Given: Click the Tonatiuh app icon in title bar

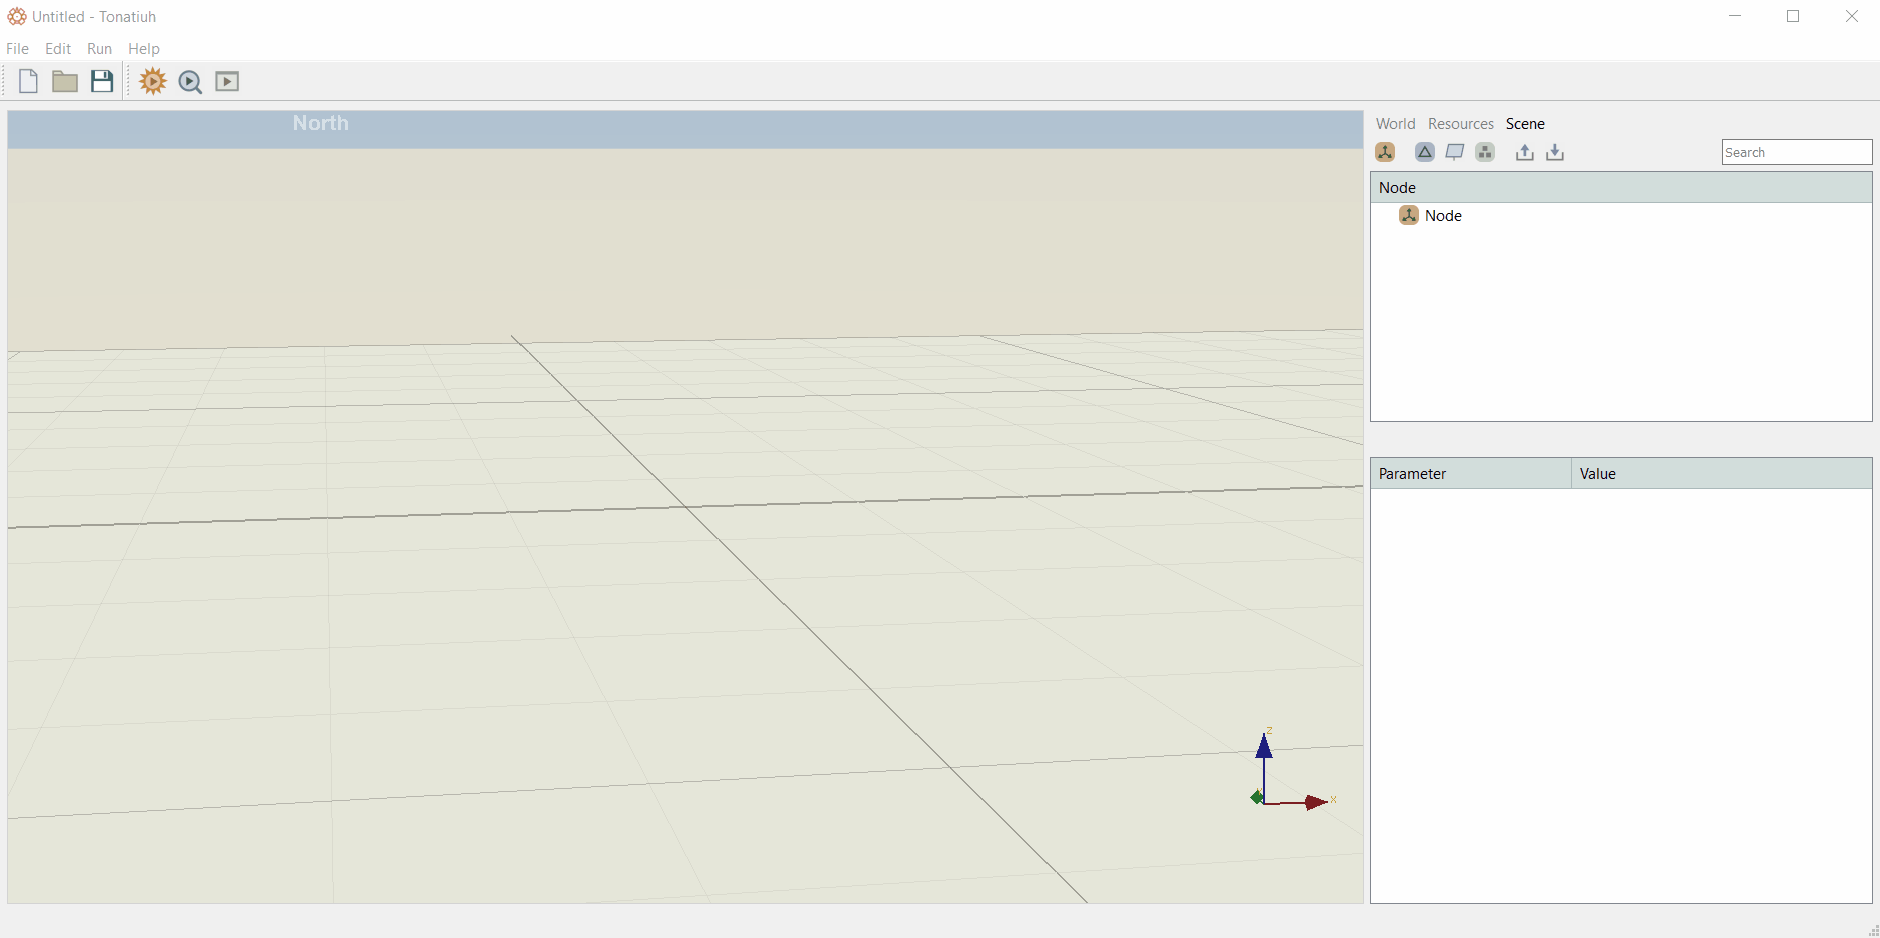Looking at the screenshot, I should 17,16.
